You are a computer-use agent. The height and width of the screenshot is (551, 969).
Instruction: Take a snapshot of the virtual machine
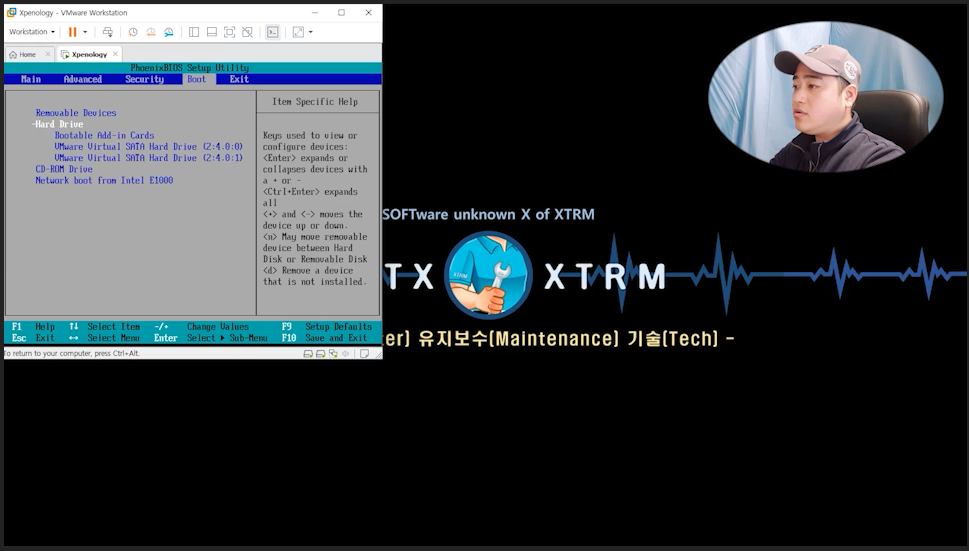(x=133, y=32)
